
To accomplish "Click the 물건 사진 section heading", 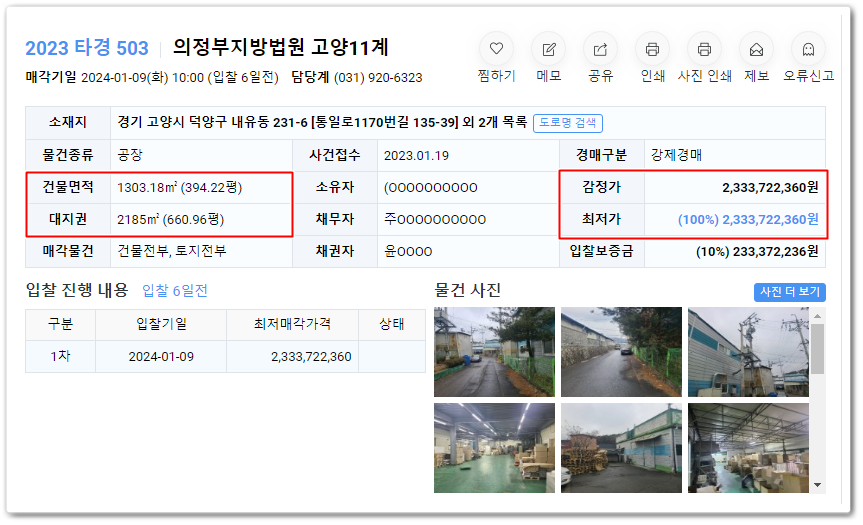I will pyautogui.click(x=467, y=290).
